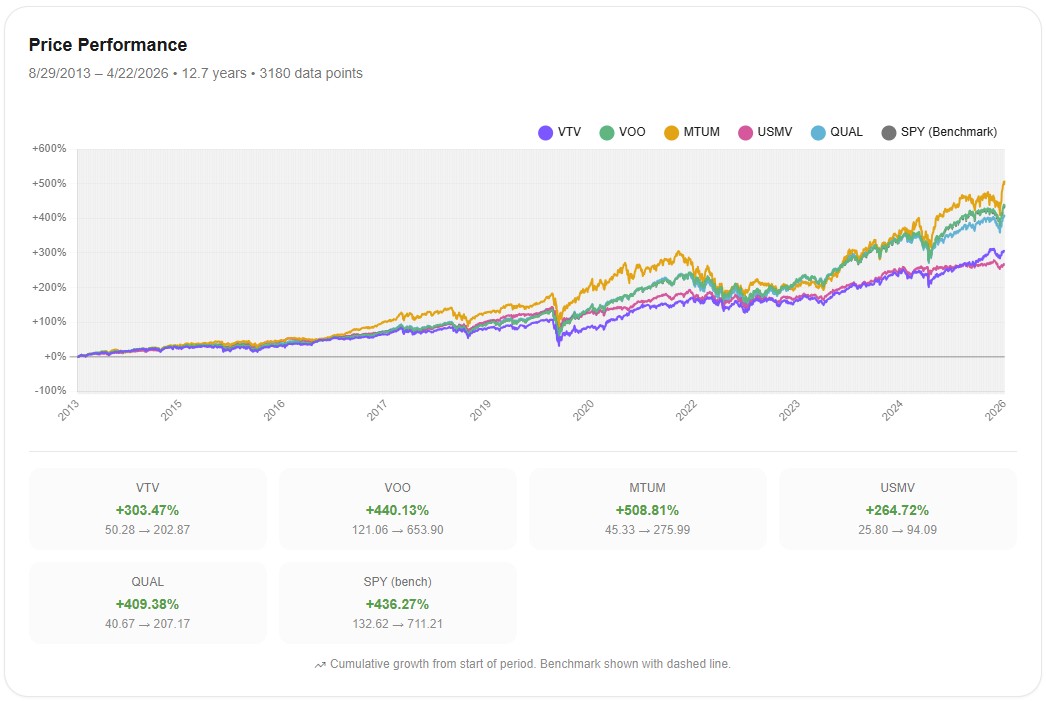Click the +200% y-axis label

49,287
